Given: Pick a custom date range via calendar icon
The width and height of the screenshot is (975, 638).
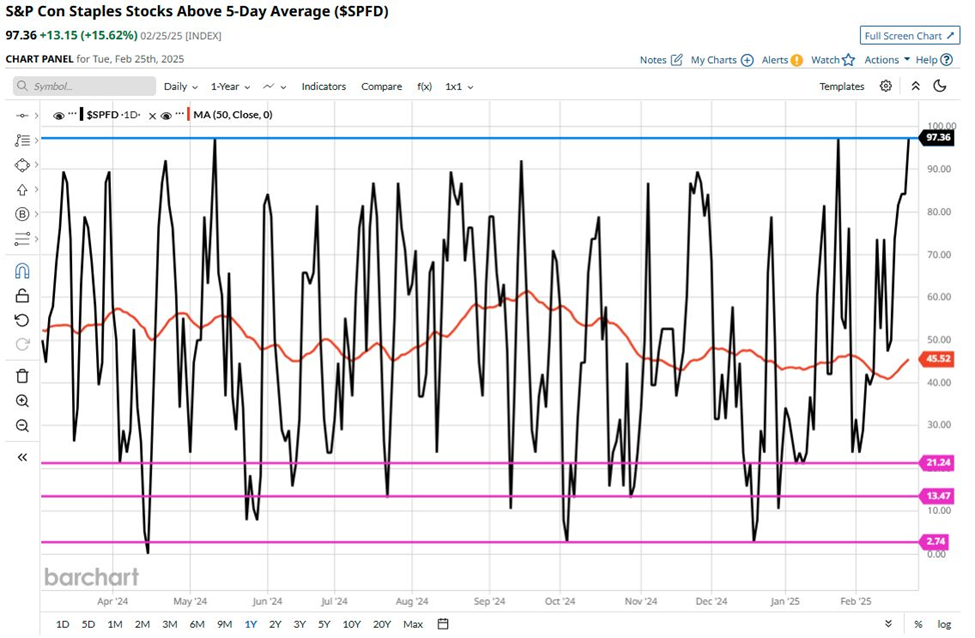Looking at the screenshot, I should pyautogui.click(x=443, y=624).
